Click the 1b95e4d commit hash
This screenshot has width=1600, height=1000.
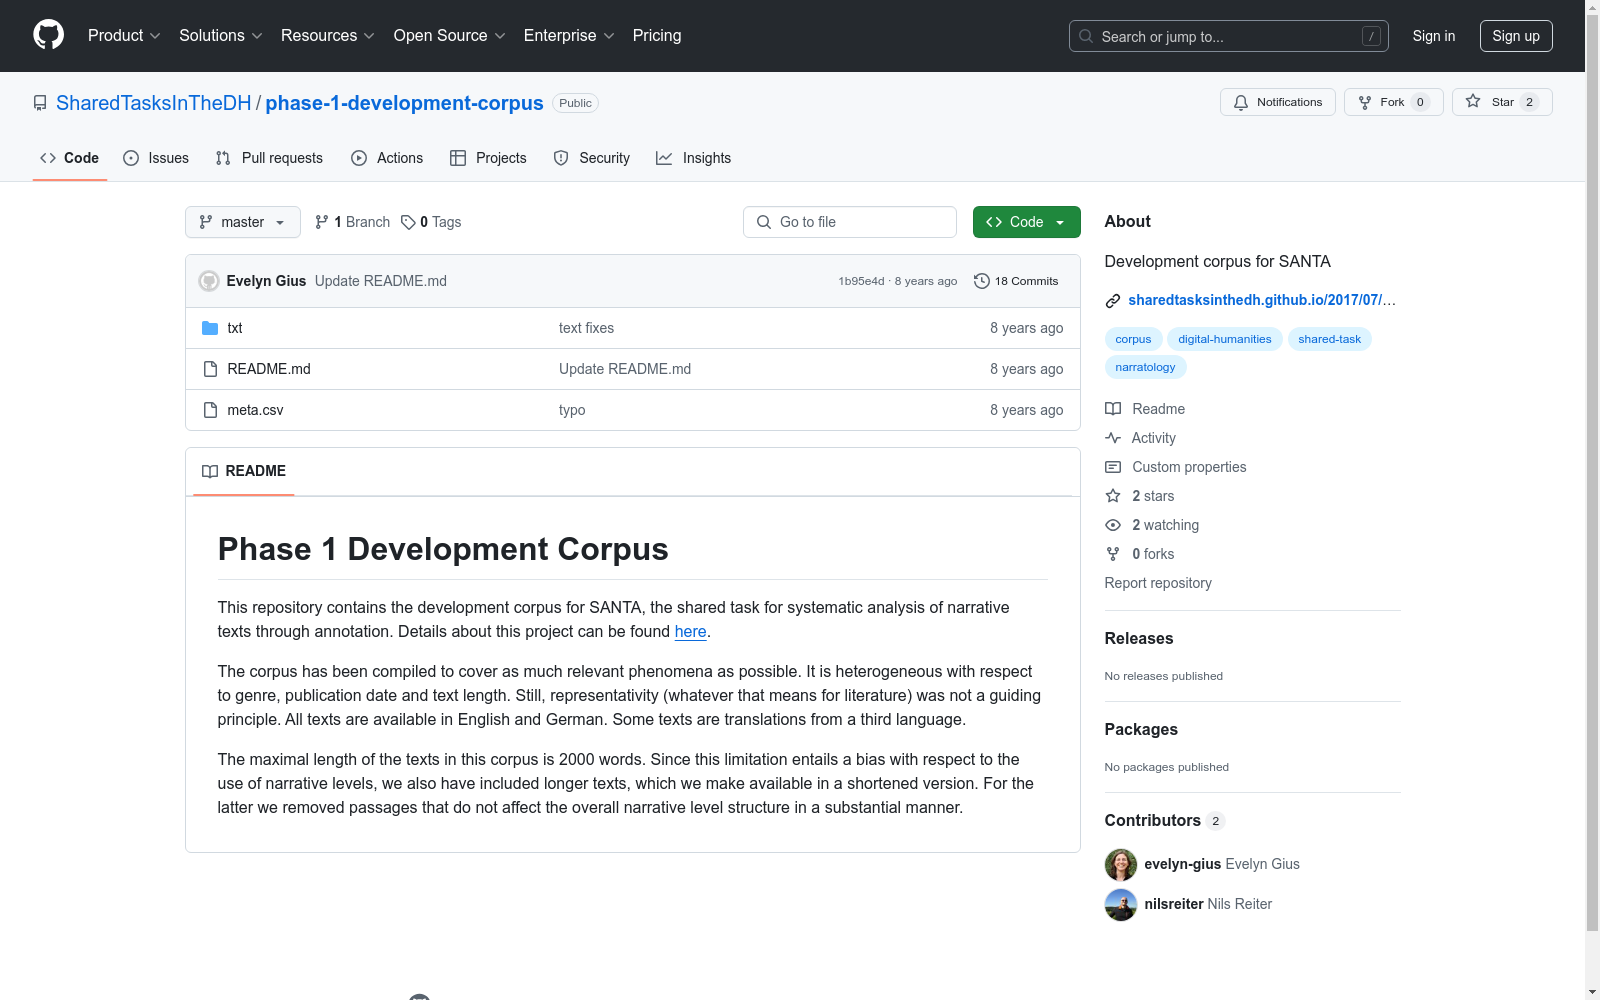pyautogui.click(x=862, y=281)
